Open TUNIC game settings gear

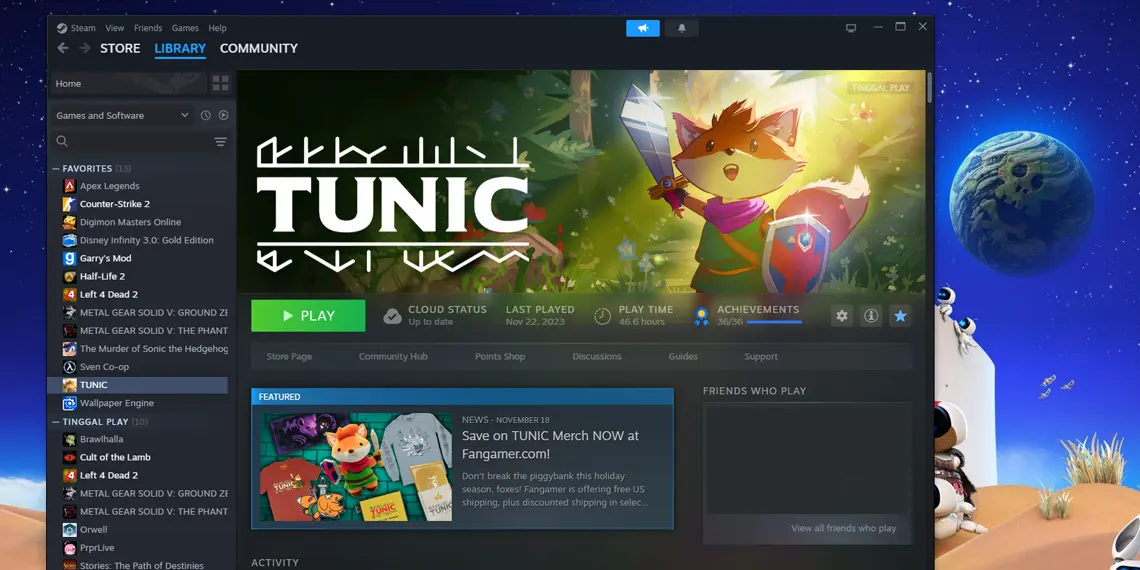coord(842,316)
